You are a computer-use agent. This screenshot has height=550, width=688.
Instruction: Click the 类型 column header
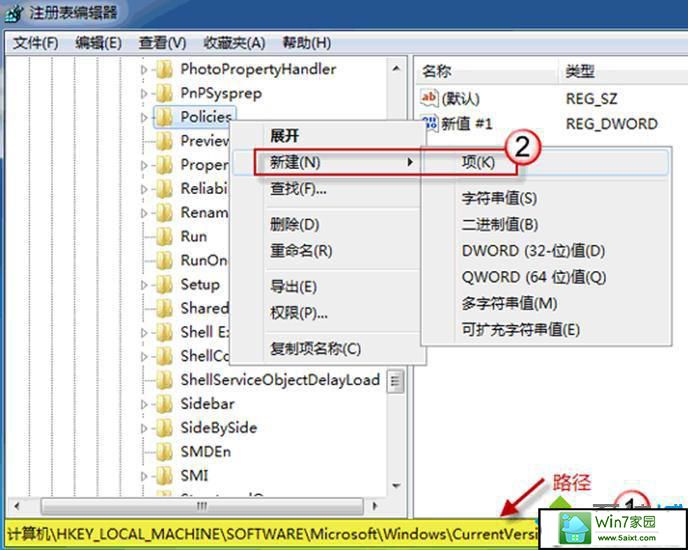click(x=623, y=71)
